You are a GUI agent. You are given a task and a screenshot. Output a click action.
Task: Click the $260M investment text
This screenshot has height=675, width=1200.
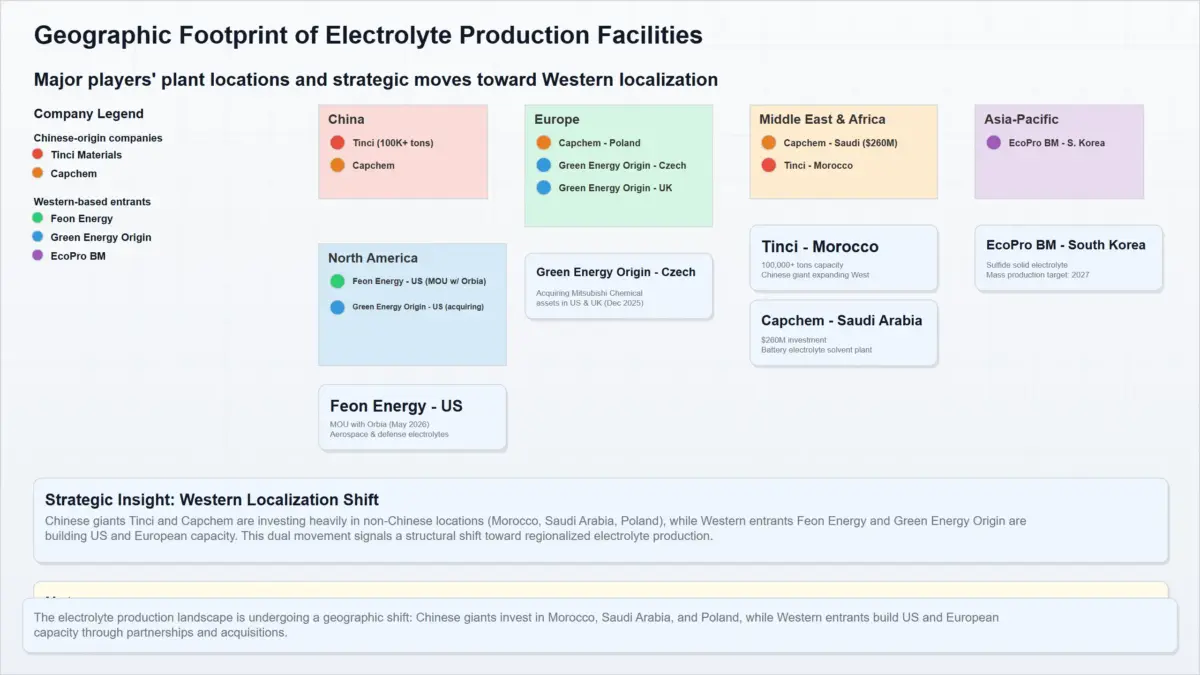(x=794, y=340)
